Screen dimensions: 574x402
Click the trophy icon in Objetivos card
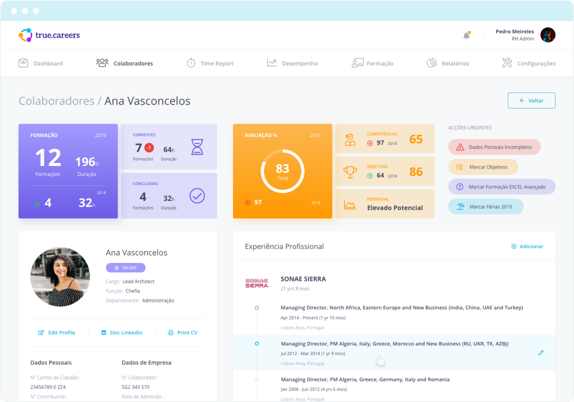tap(350, 172)
